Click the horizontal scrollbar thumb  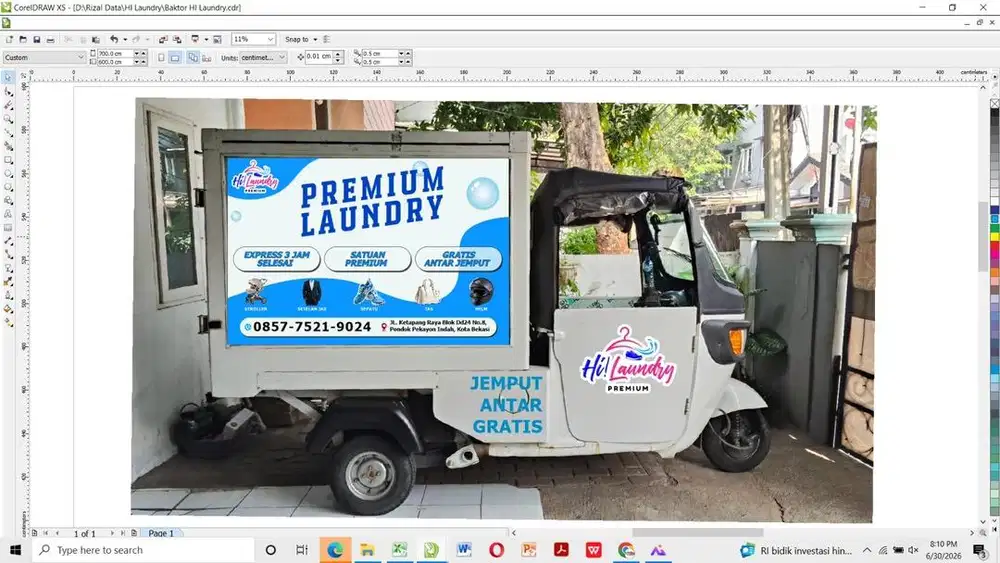tap(698, 532)
